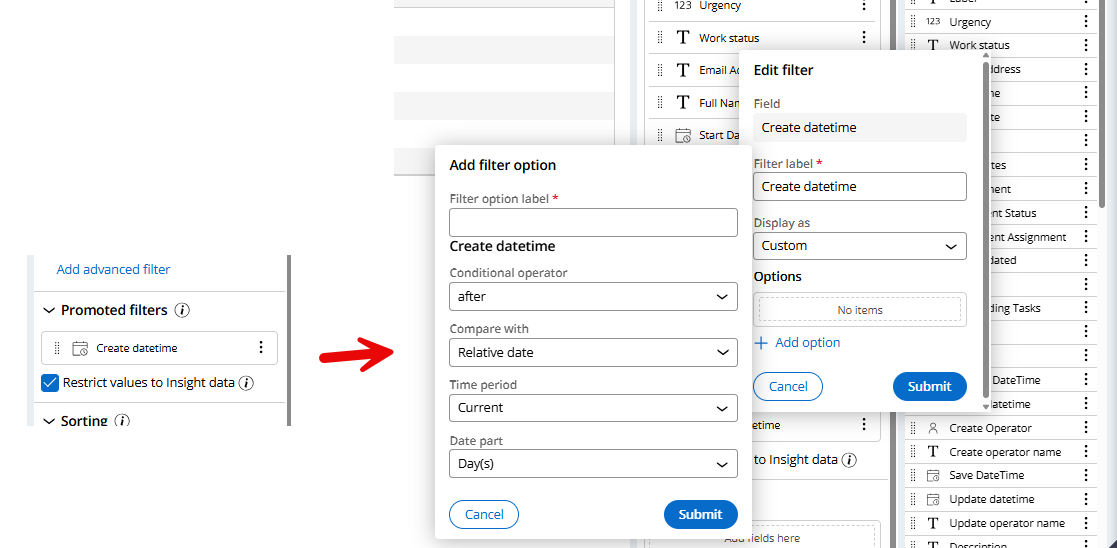This screenshot has width=1117, height=548.
Task: Open the Display as dropdown
Action: pos(859,246)
